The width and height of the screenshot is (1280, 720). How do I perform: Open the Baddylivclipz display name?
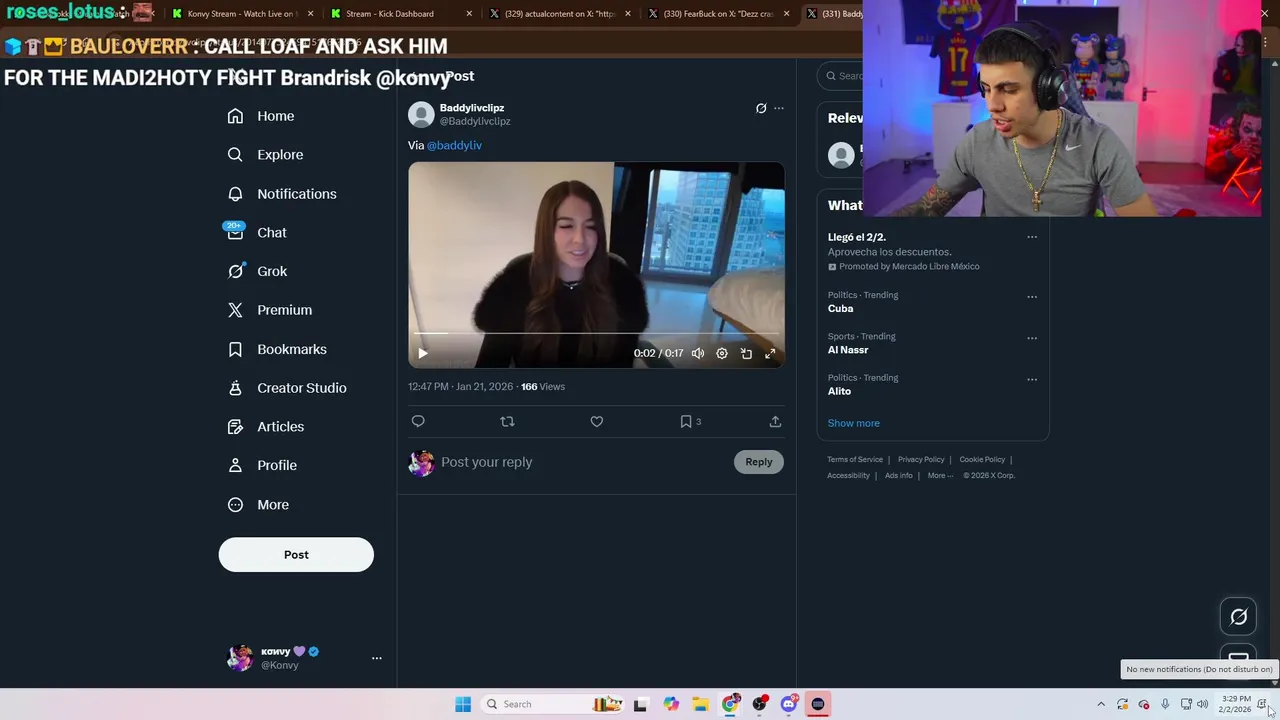coord(472,108)
